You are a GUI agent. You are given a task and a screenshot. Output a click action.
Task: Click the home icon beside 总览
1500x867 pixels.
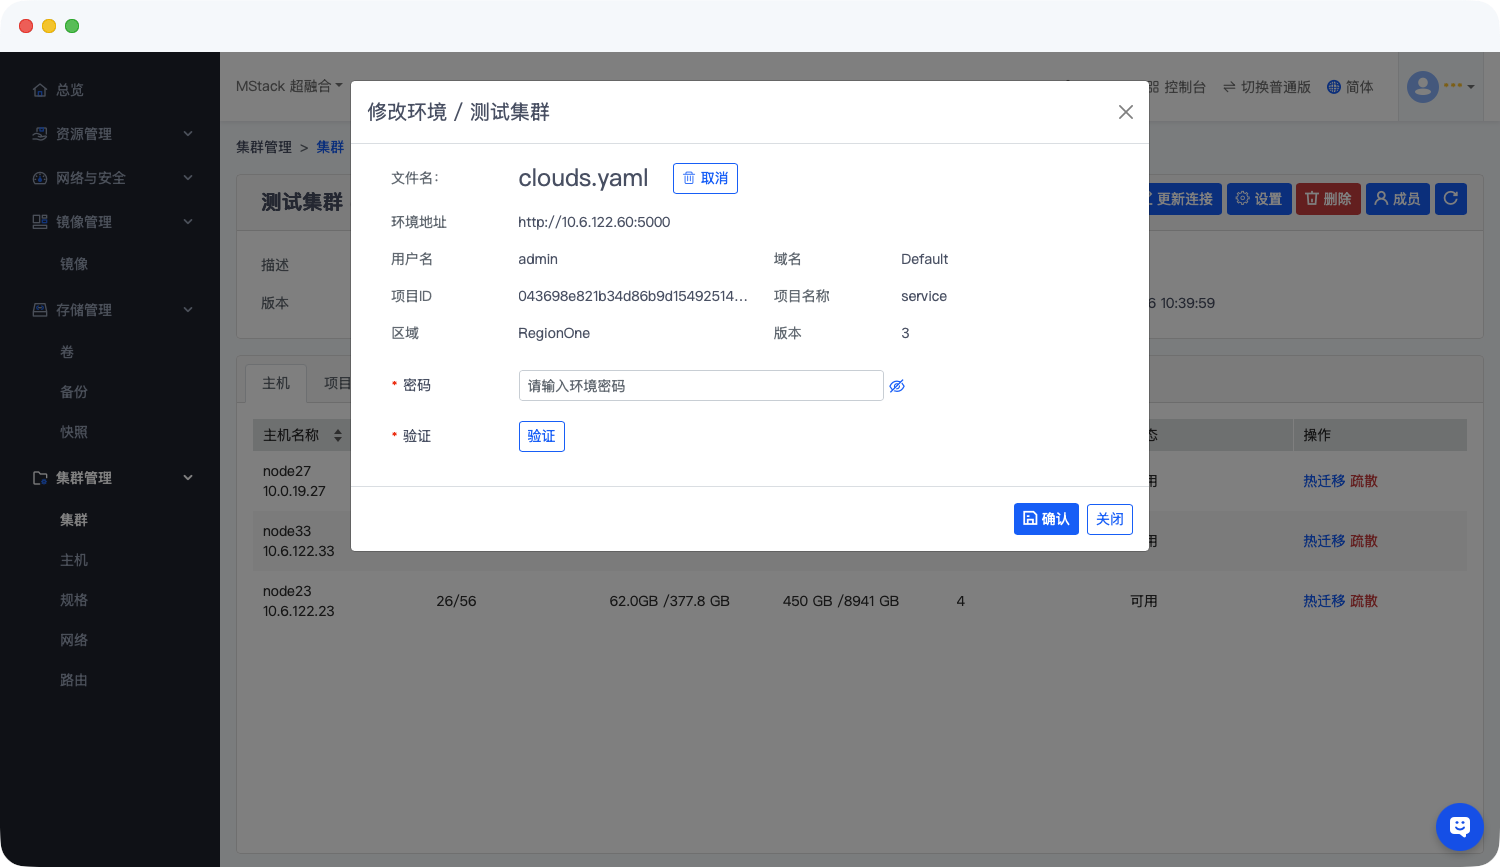(x=40, y=90)
